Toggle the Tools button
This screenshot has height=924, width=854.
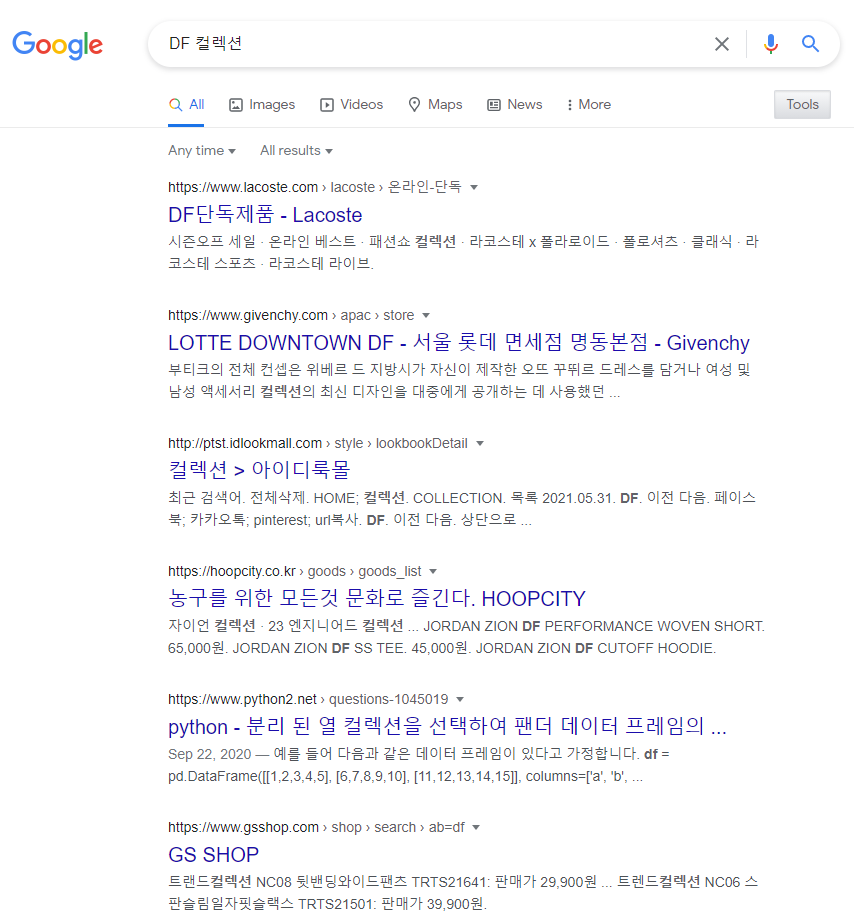tap(802, 104)
